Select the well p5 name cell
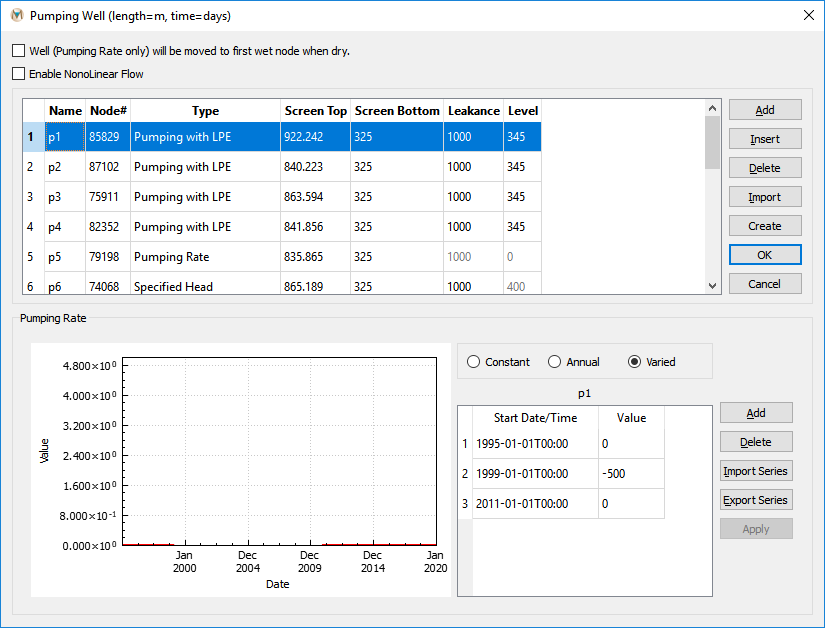The image size is (825, 628). 65,257
